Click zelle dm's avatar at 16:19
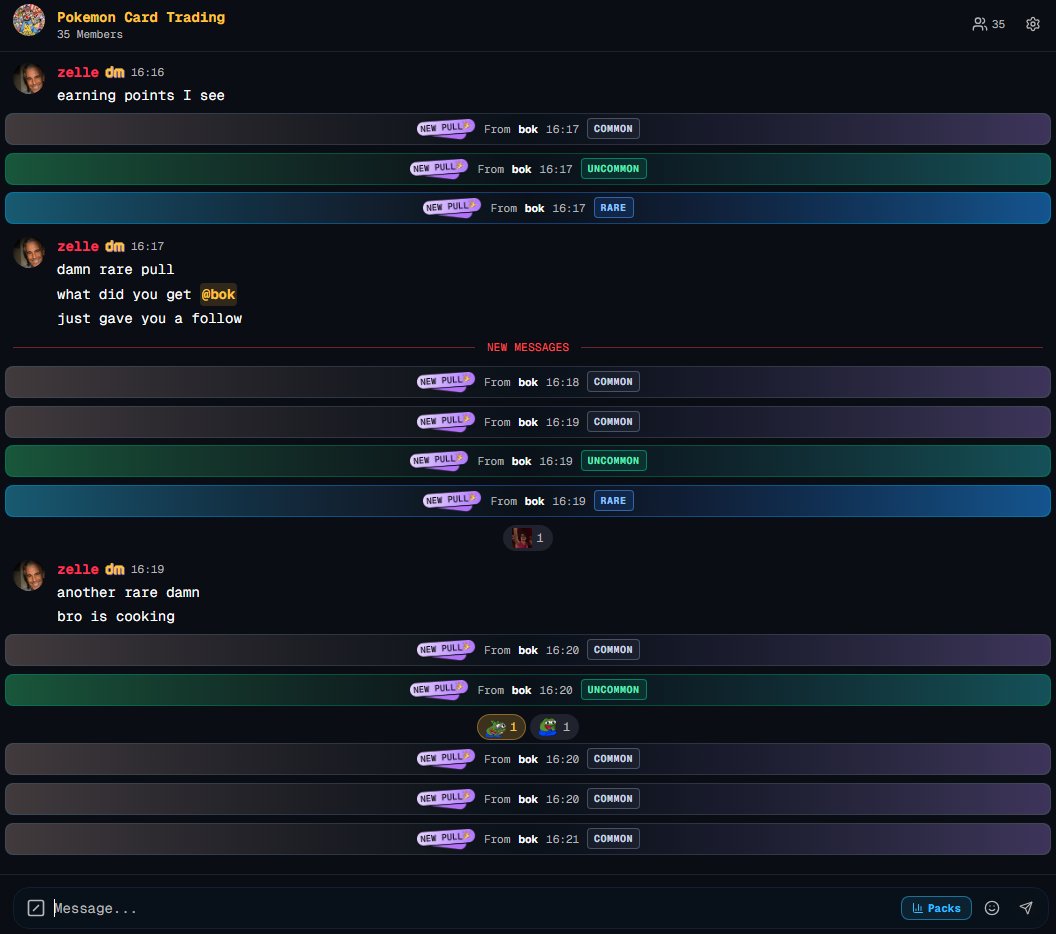 coord(29,576)
